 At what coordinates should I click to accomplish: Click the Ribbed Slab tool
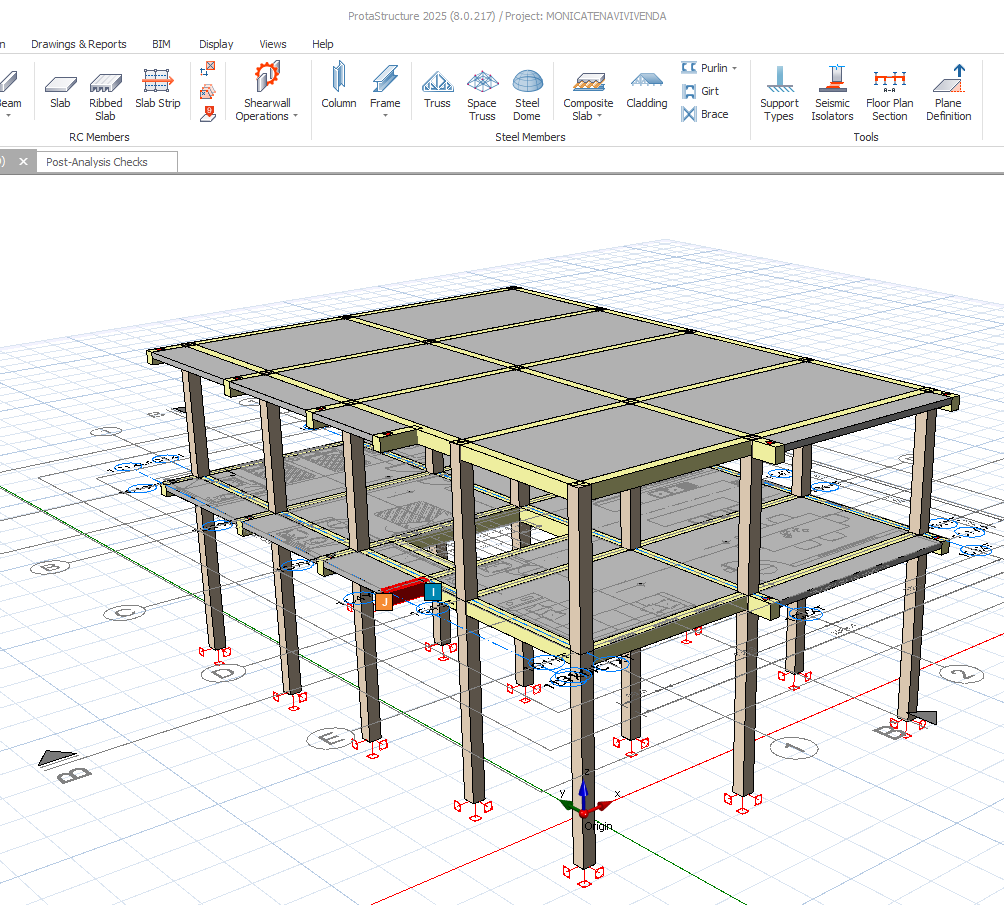[105, 90]
